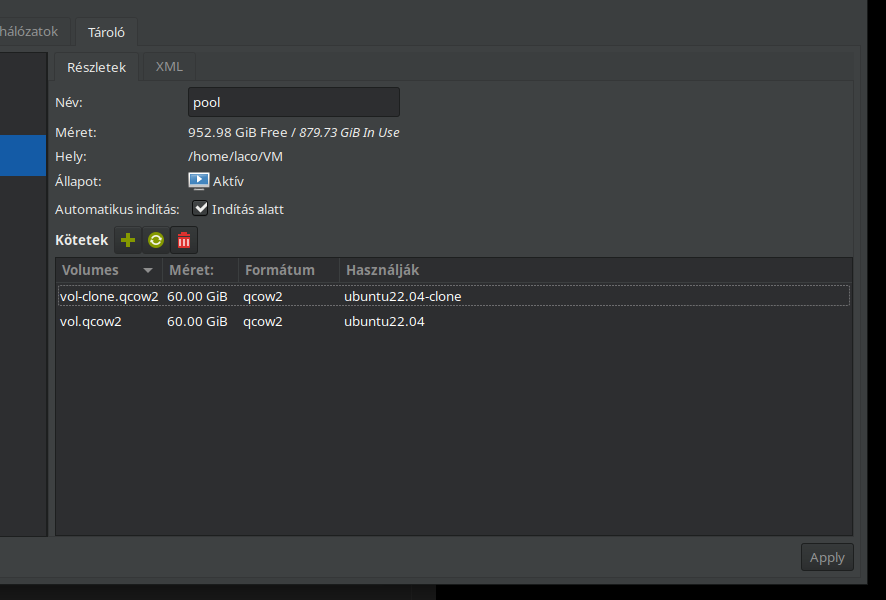Image resolution: width=886 pixels, height=600 pixels.
Task: Click the highlighted storage pool in sidebar
Action: click(x=22, y=156)
